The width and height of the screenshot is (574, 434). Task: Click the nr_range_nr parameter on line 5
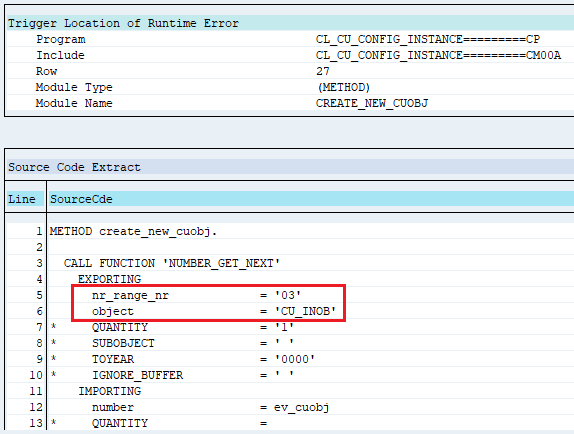(x=130, y=295)
